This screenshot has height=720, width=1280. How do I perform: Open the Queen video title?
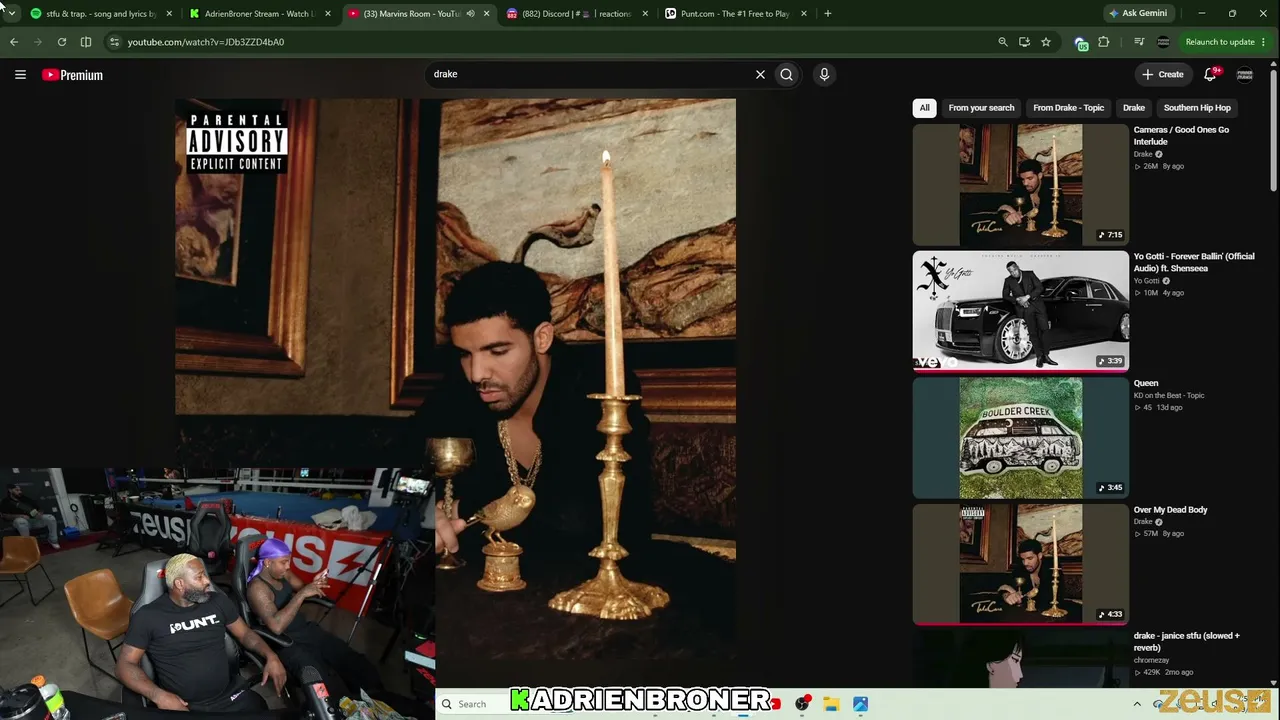tap(1146, 383)
